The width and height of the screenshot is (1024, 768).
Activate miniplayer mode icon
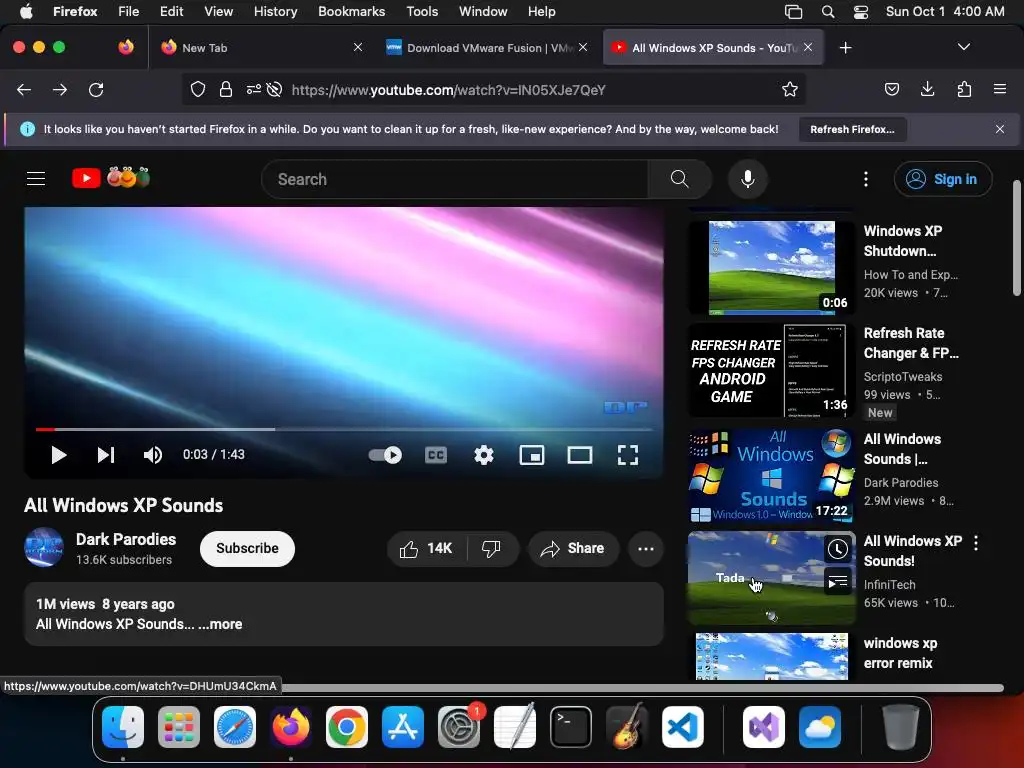[532, 455]
